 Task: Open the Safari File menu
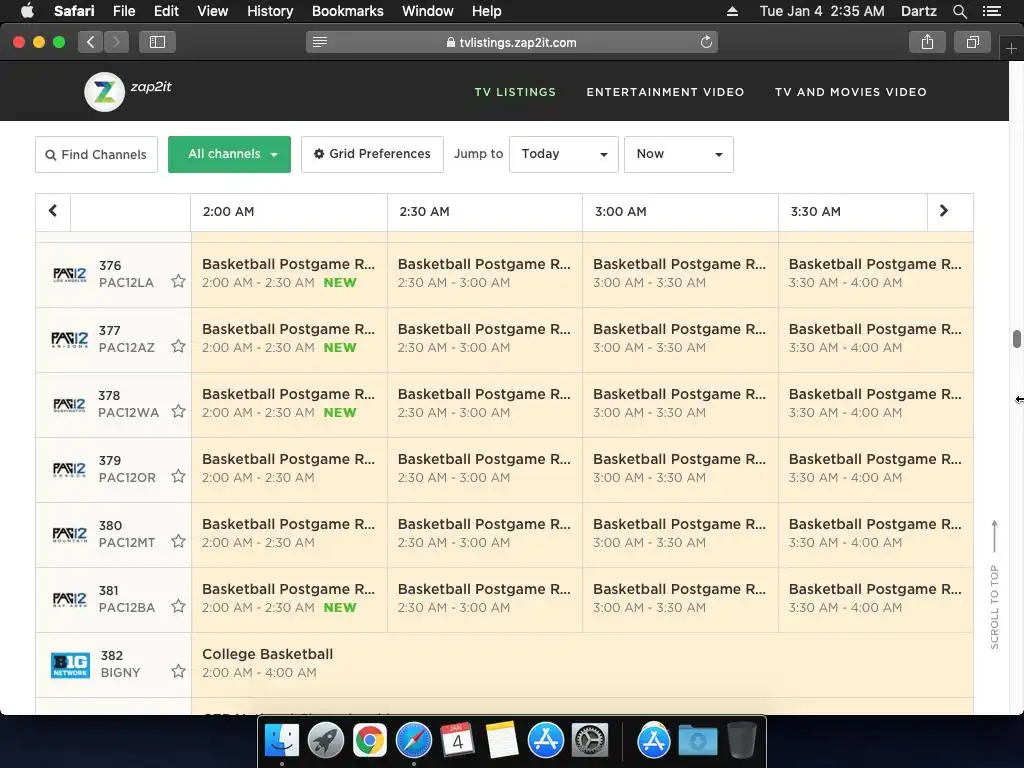pyautogui.click(x=123, y=11)
